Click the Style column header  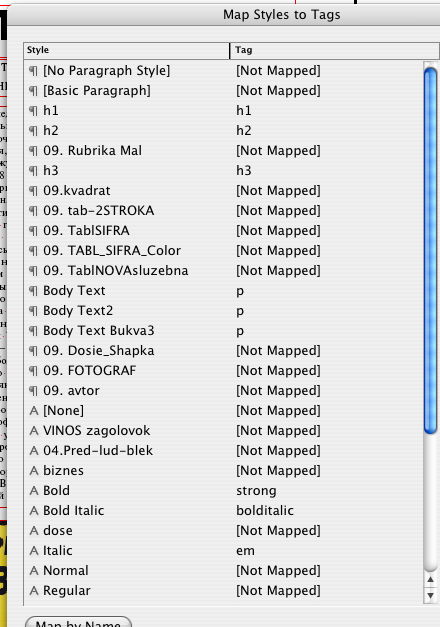click(x=126, y=50)
